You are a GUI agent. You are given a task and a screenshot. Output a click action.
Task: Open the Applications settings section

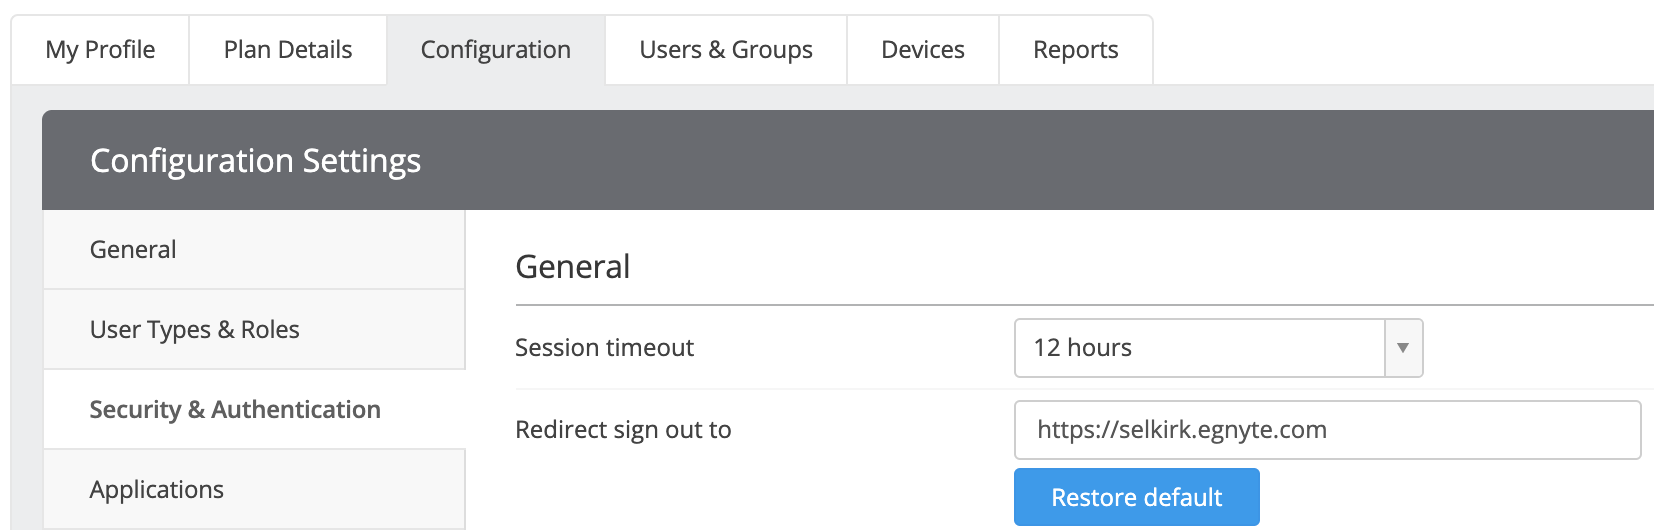[x=254, y=489]
